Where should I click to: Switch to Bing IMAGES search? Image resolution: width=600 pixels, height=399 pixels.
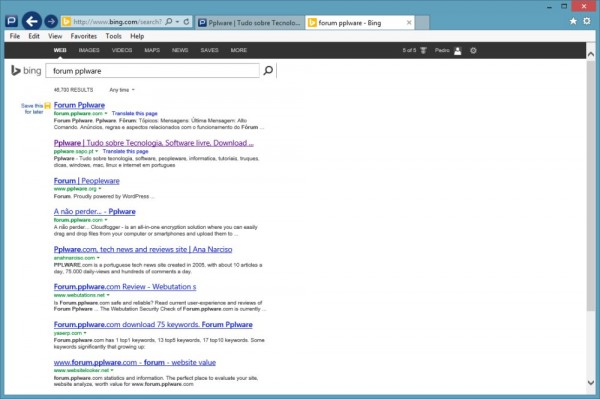[89, 50]
